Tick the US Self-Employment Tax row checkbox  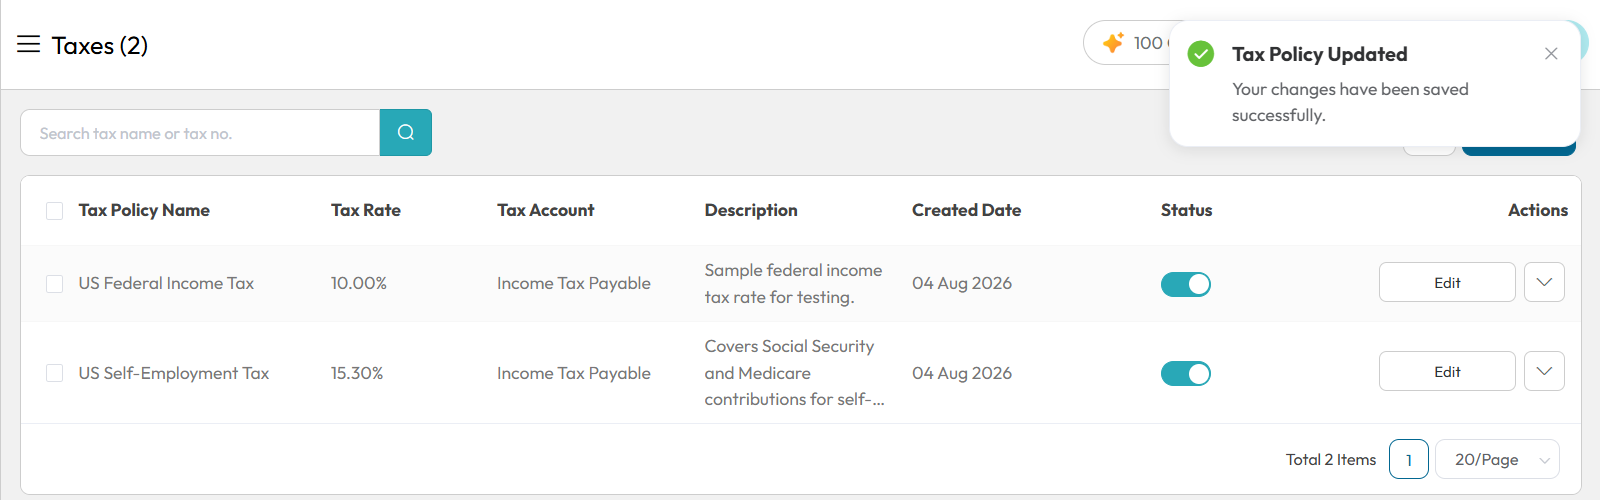(x=55, y=373)
